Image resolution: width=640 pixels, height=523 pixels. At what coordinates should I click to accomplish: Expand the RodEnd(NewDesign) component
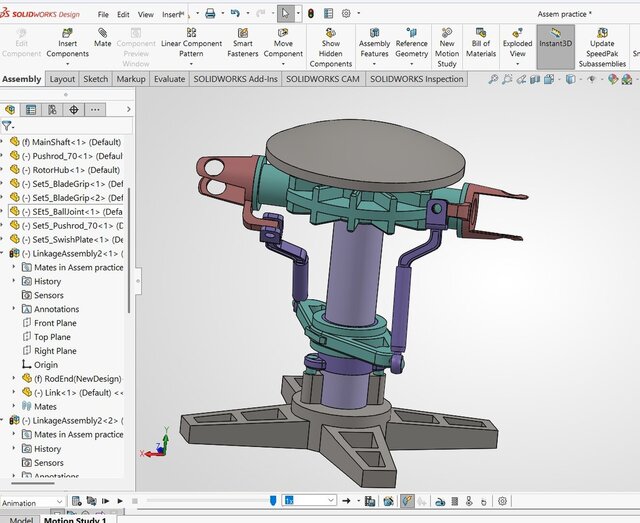click(13, 378)
